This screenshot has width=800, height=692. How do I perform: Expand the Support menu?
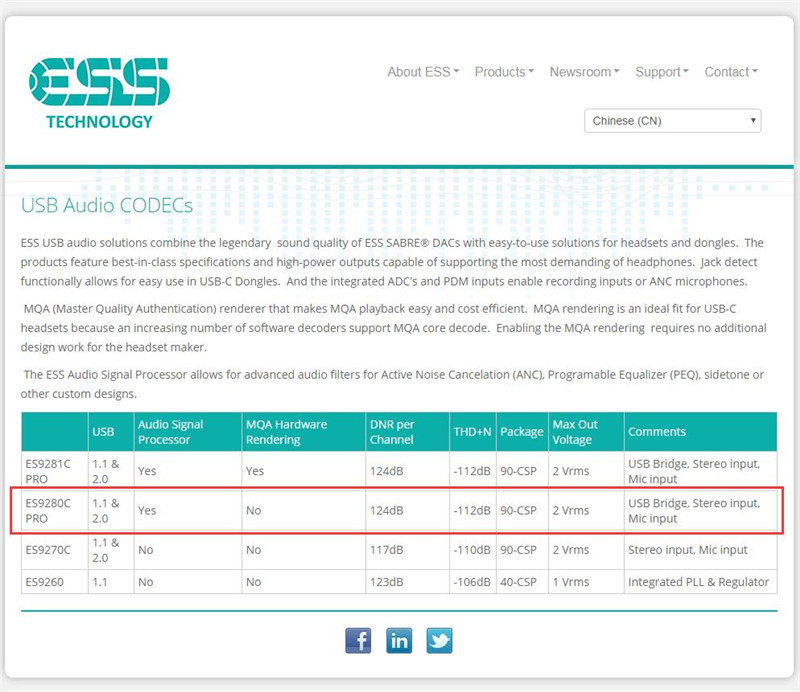click(x=662, y=72)
